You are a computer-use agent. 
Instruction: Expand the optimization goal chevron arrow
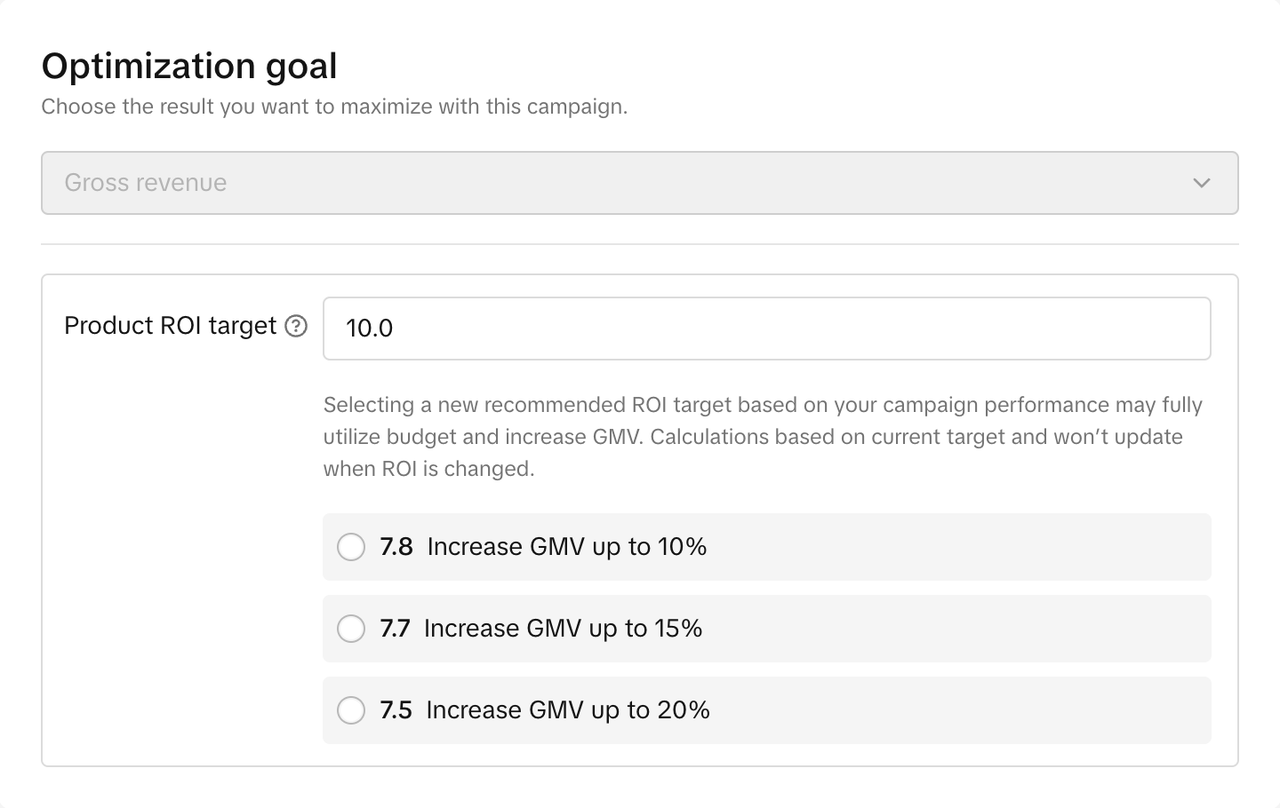coord(1202,183)
